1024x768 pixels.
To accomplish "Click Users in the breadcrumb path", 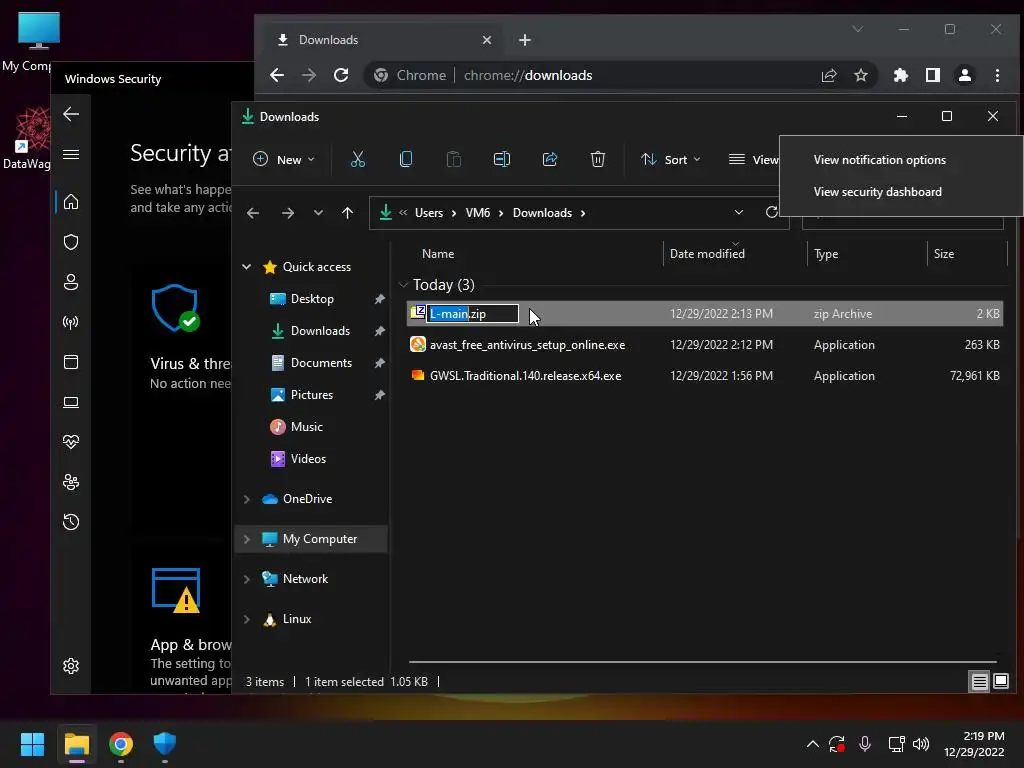I will pyautogui.click(x=428, y=213).
